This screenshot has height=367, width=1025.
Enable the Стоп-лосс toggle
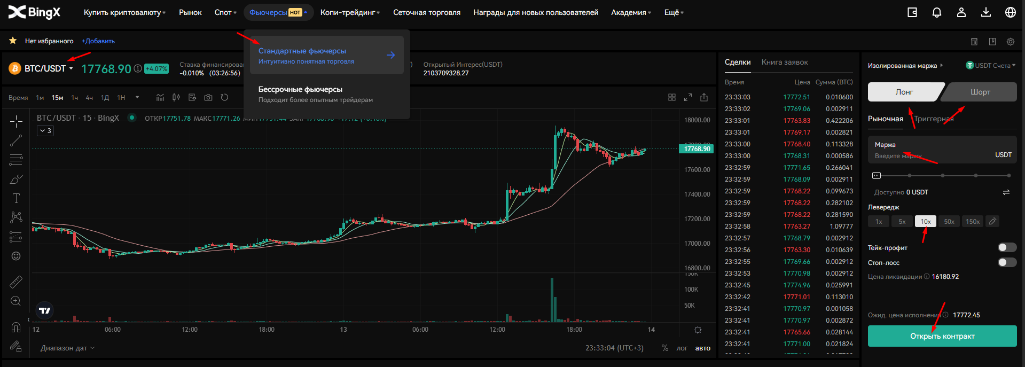1007,262
